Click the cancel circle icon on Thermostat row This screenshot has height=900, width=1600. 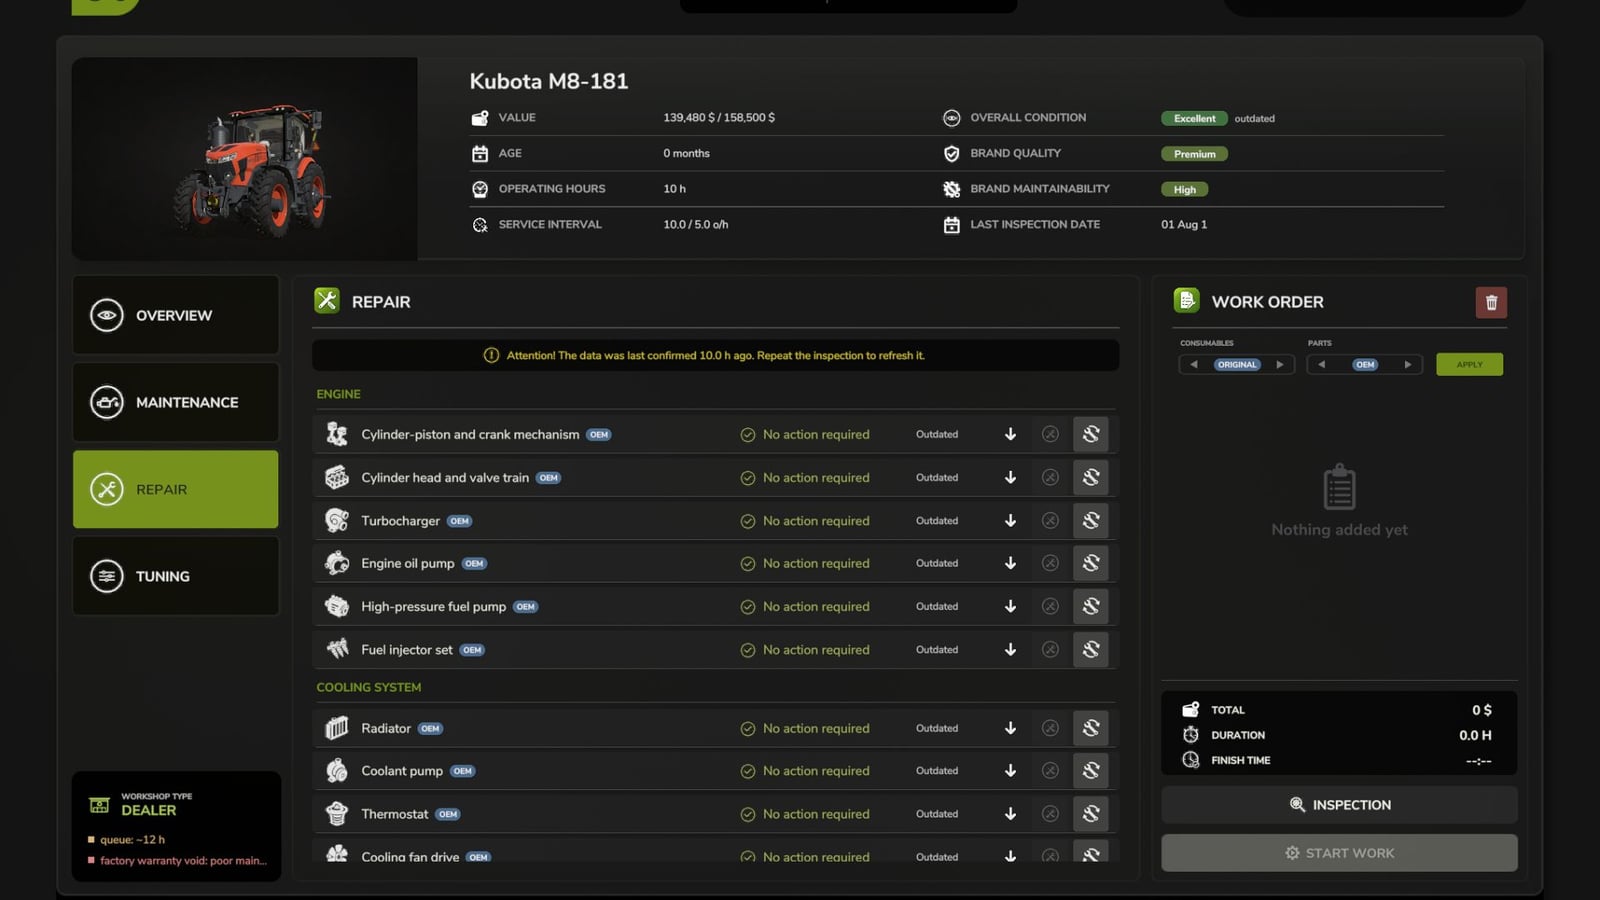pos(1050,814)
